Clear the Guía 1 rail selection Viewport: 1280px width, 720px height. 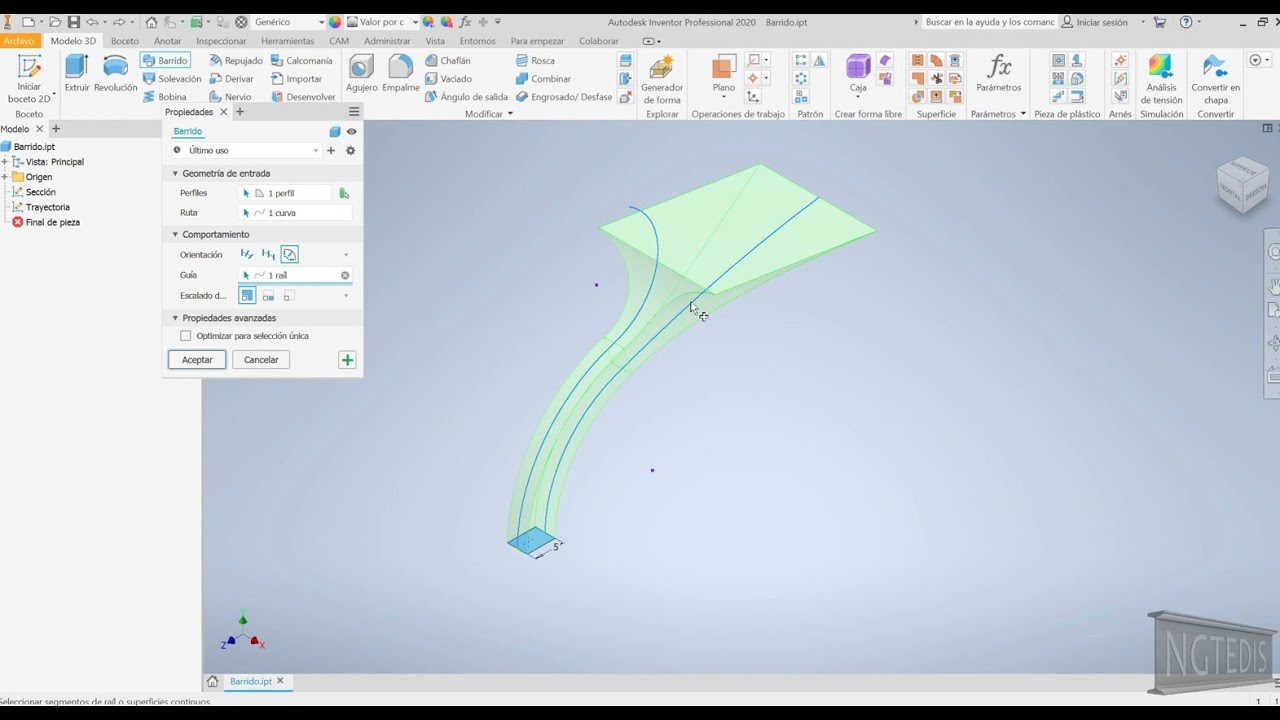tap(345, 275)
